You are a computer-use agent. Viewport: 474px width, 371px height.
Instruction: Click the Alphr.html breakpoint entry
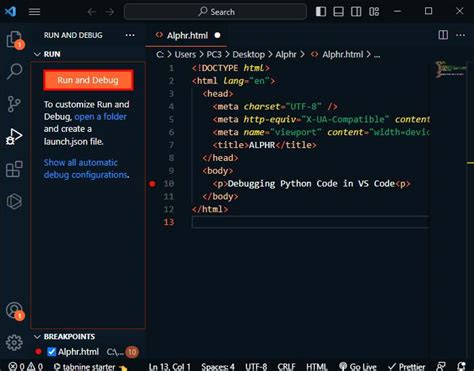click(x=88, y=352)
